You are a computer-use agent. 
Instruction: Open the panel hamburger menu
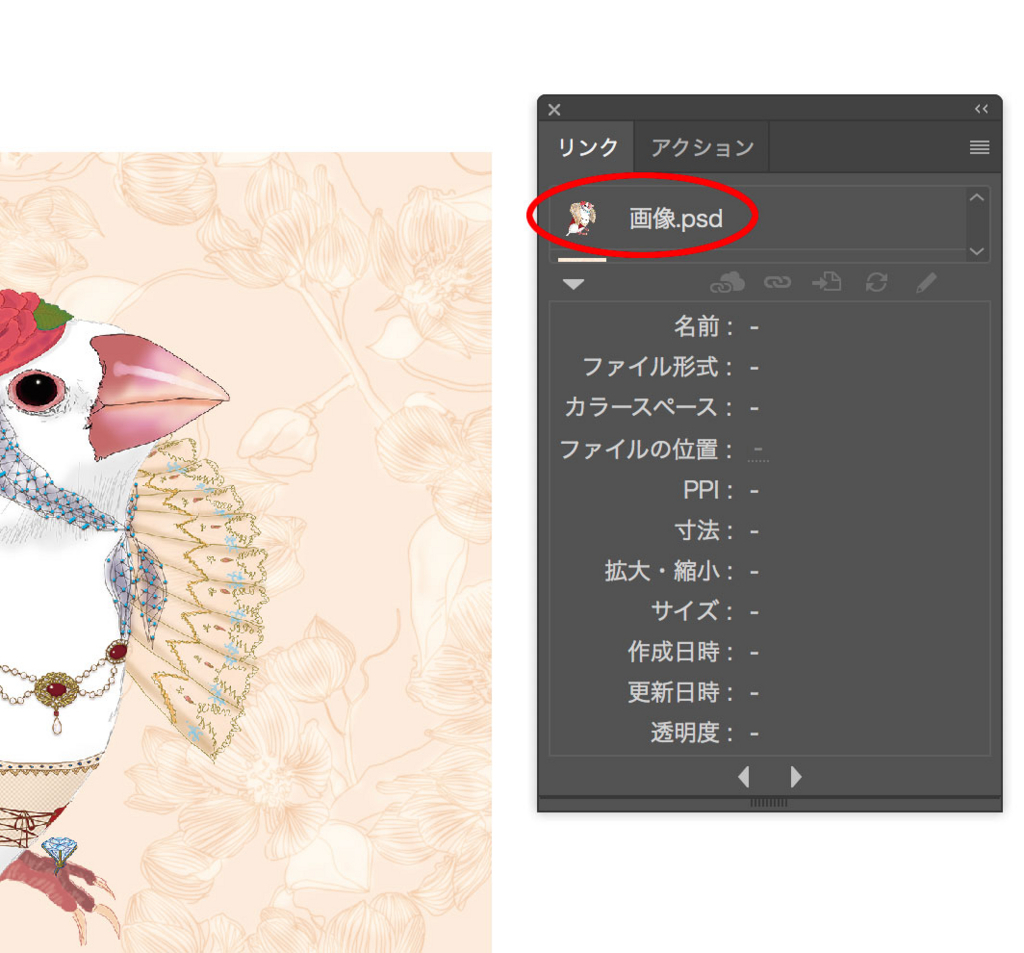pyautogui.click(x=979, y=148)
